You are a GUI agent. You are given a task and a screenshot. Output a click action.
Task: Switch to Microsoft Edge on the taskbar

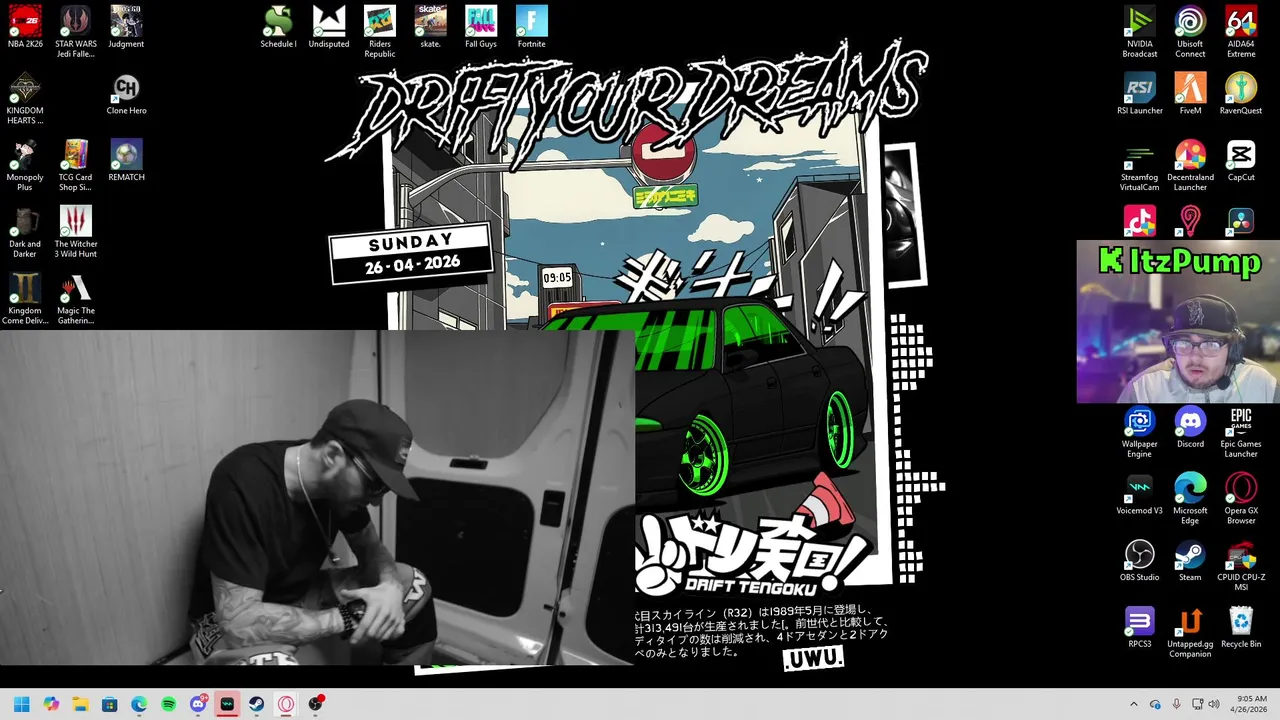tap(139, 704)
